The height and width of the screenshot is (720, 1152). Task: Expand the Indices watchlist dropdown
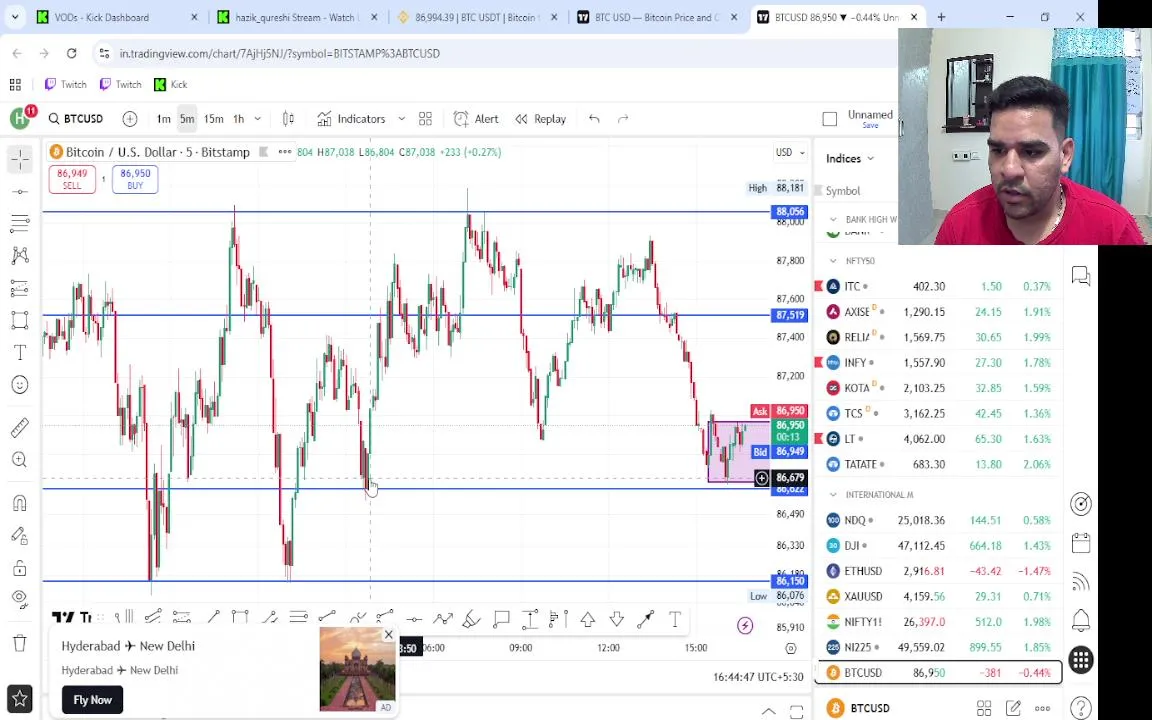coord(850,159)
